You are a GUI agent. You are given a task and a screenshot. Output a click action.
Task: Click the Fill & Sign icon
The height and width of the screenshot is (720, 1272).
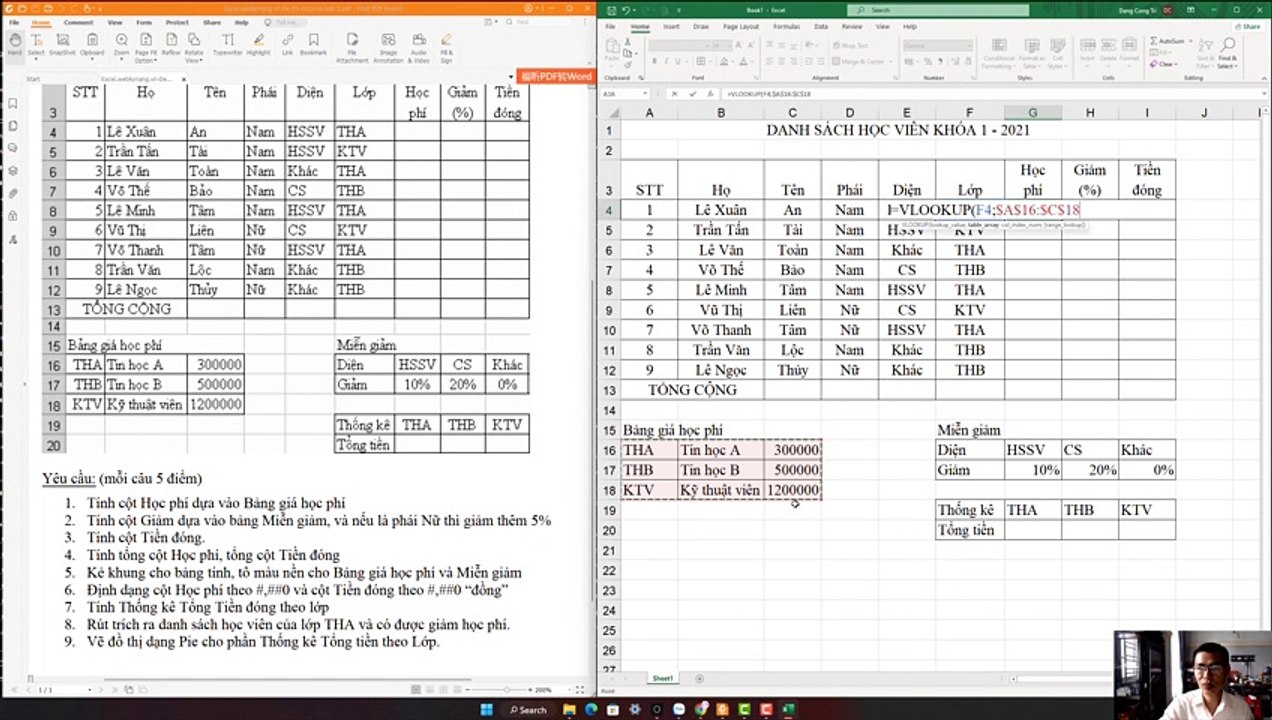click(446, 46)
